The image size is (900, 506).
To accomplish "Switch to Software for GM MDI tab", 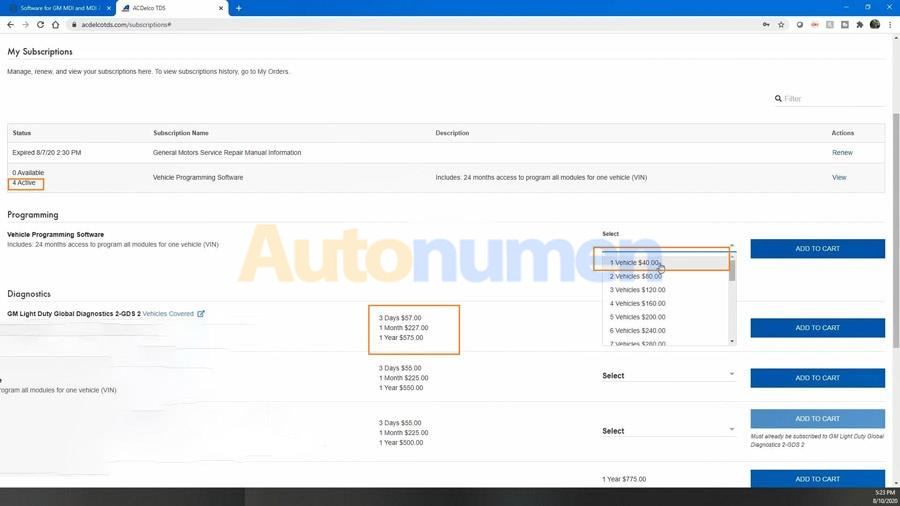I will 58,8.
